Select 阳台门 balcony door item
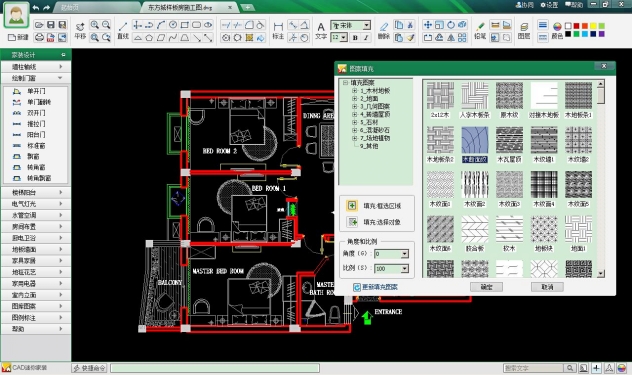 (35, 135)
